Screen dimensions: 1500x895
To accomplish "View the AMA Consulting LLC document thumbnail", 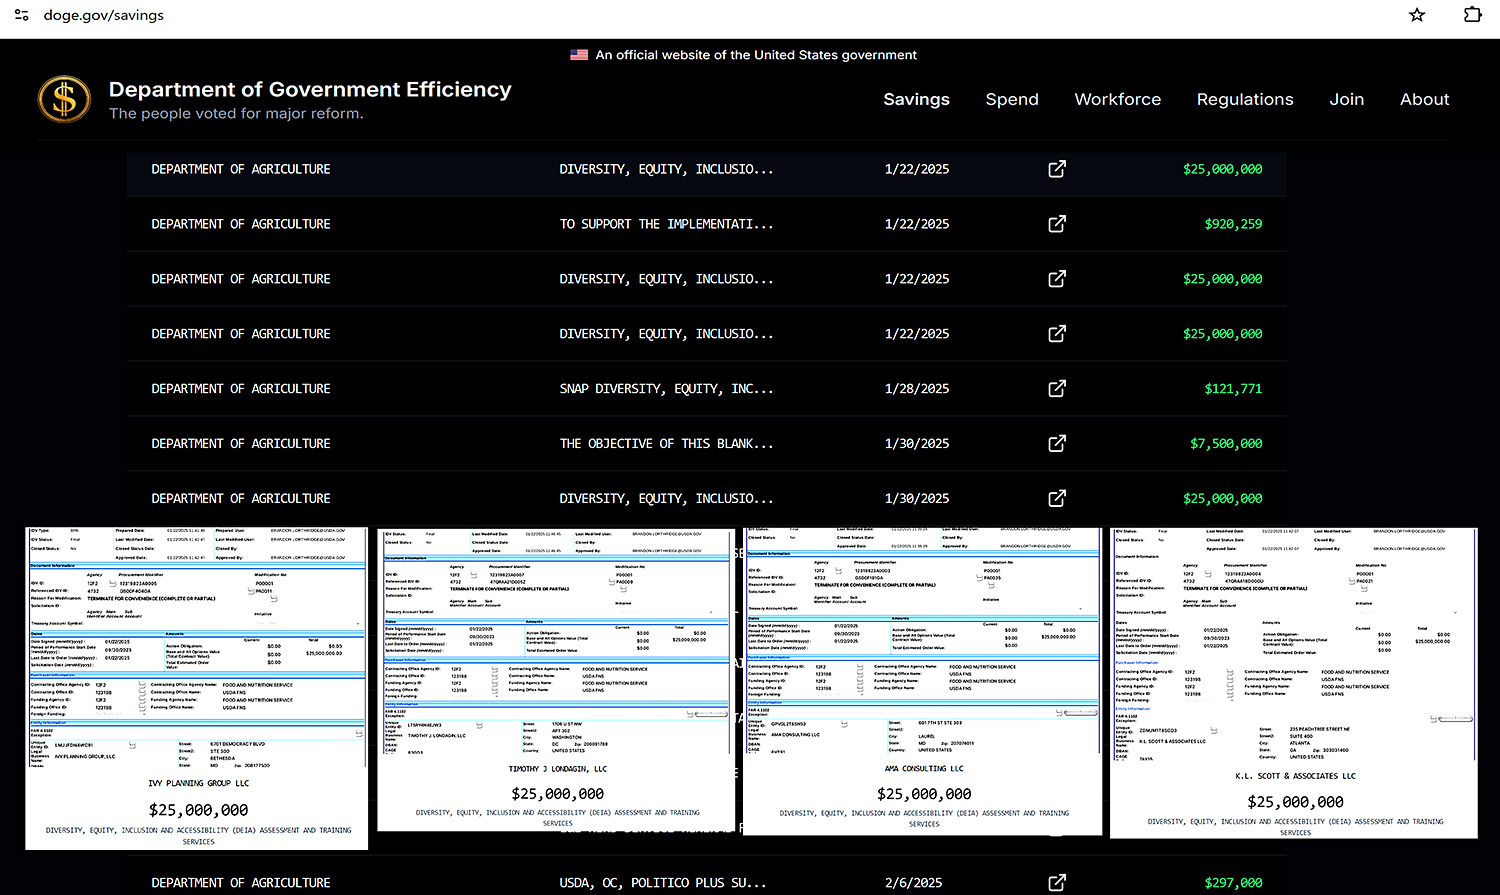I will 923,680.
